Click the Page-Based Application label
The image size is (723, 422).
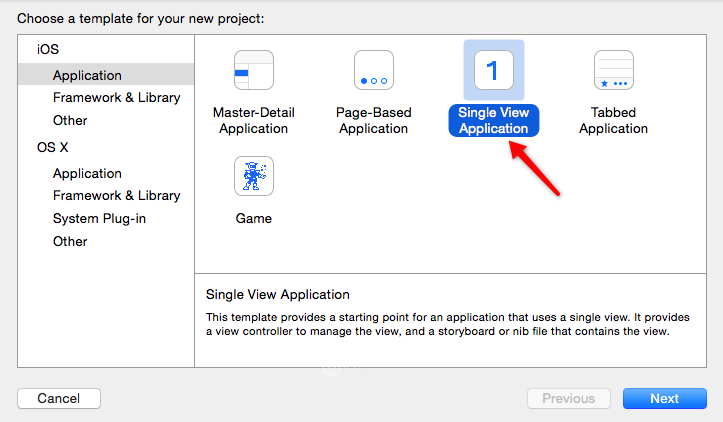[x=374, y=120]
